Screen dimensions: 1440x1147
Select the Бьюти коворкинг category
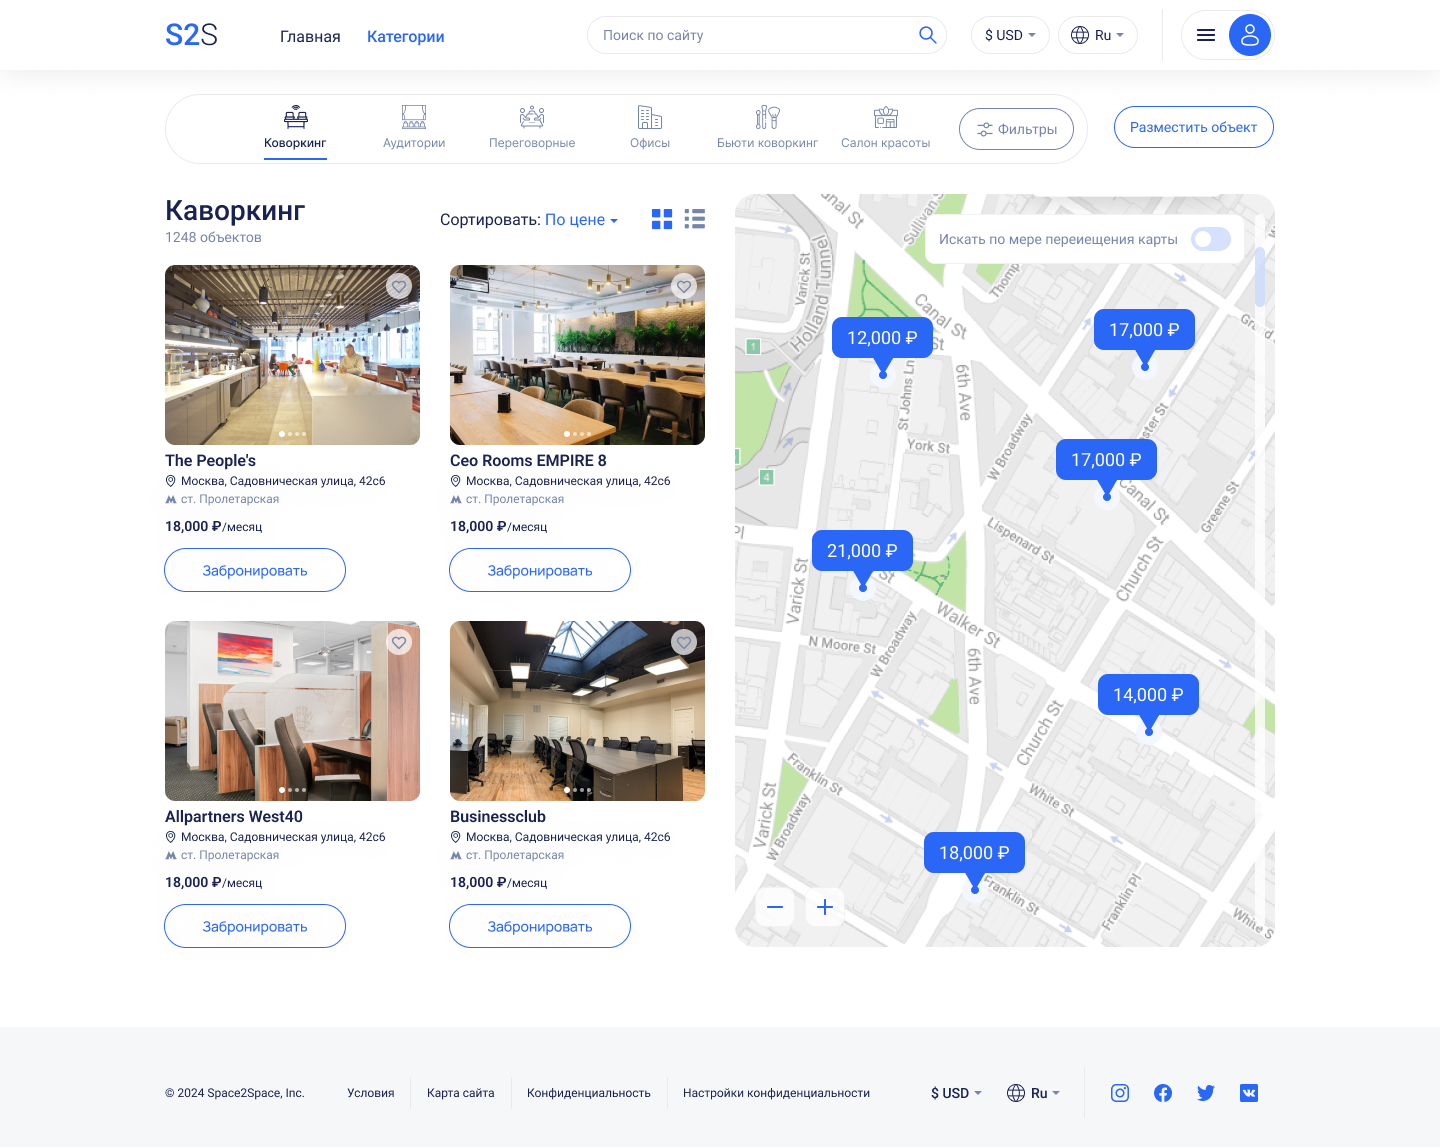[x=767, y=128]
